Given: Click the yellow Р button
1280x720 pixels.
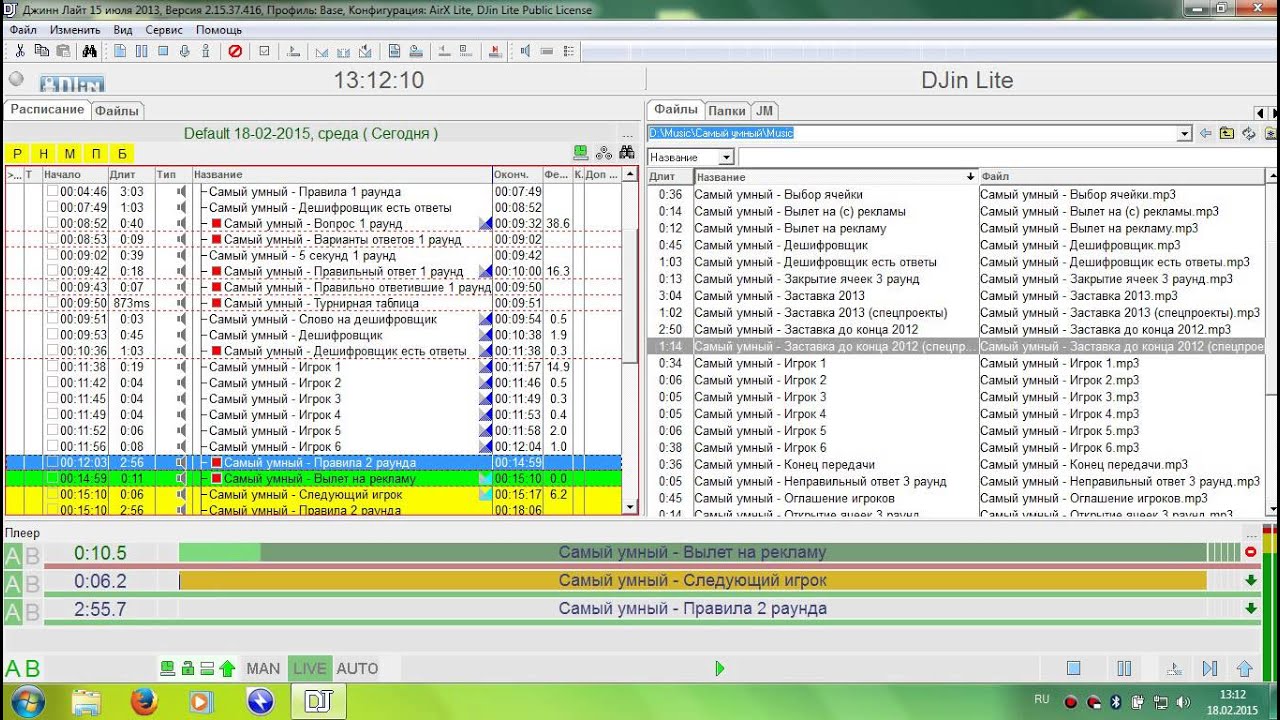Looking at the screenshot, I should coord(17,153).
